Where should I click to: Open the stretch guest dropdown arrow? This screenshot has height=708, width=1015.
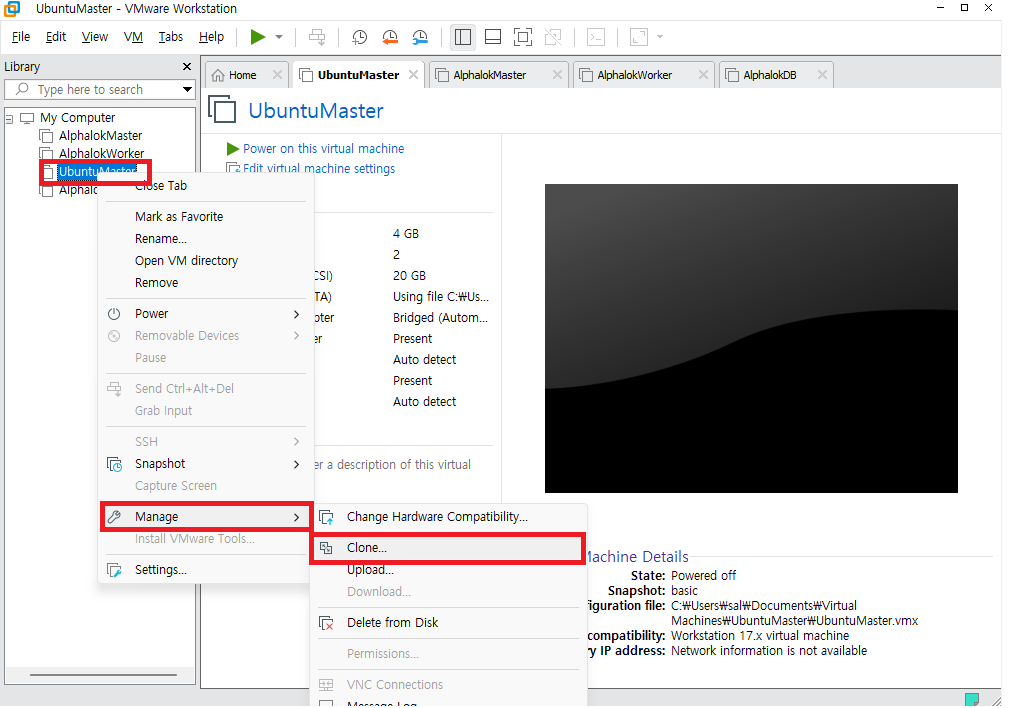tap(660, 37)
